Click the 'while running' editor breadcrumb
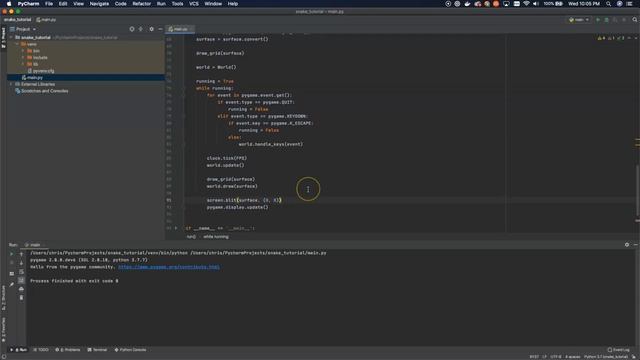Viewport: 640px width, 360px height. coord(216,237)
